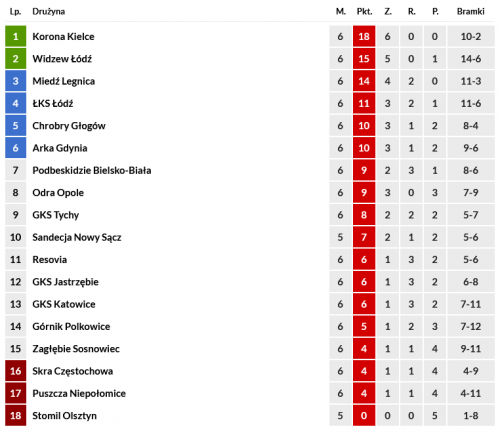Click the green position badge number 1

(x=15, y=36)
